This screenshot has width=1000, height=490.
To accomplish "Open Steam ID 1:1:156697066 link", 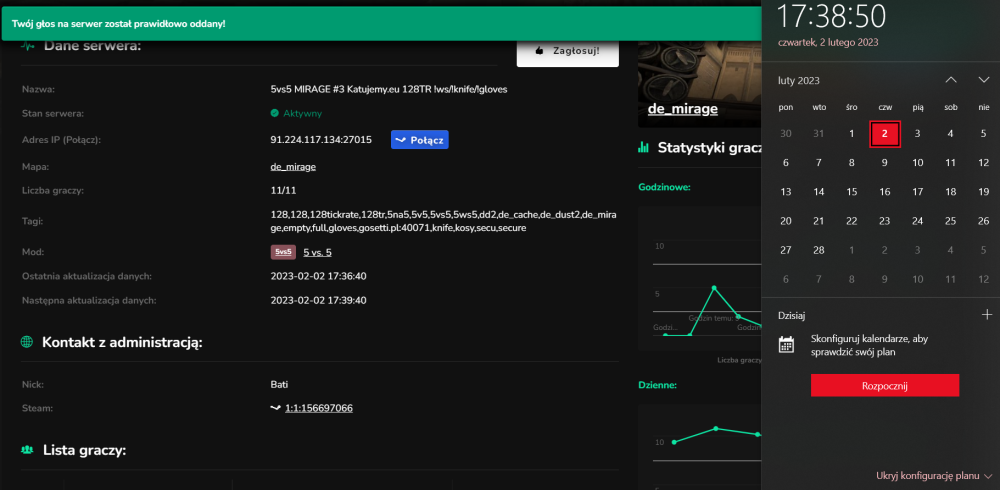I will 319,408.
